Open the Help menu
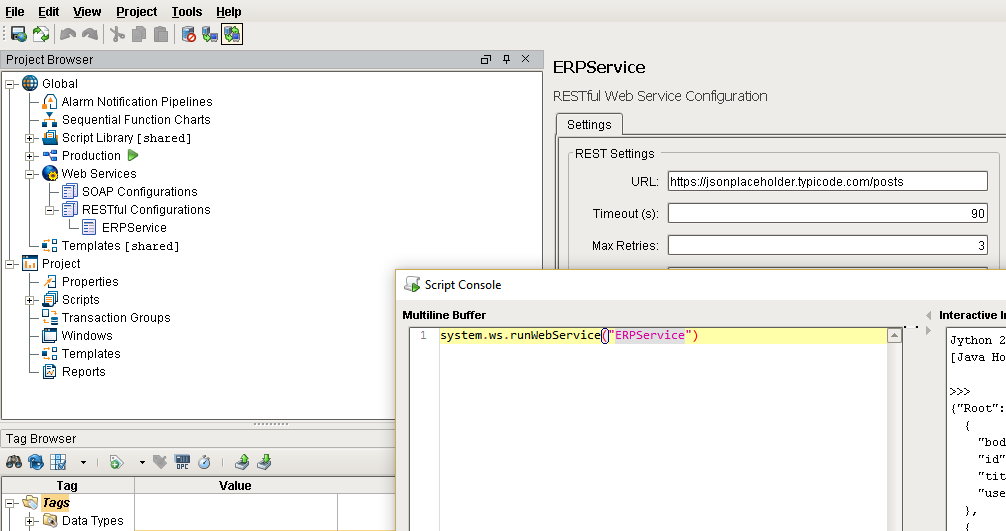This screenshot has height=531, width=1006. click(x=228, y=12)
